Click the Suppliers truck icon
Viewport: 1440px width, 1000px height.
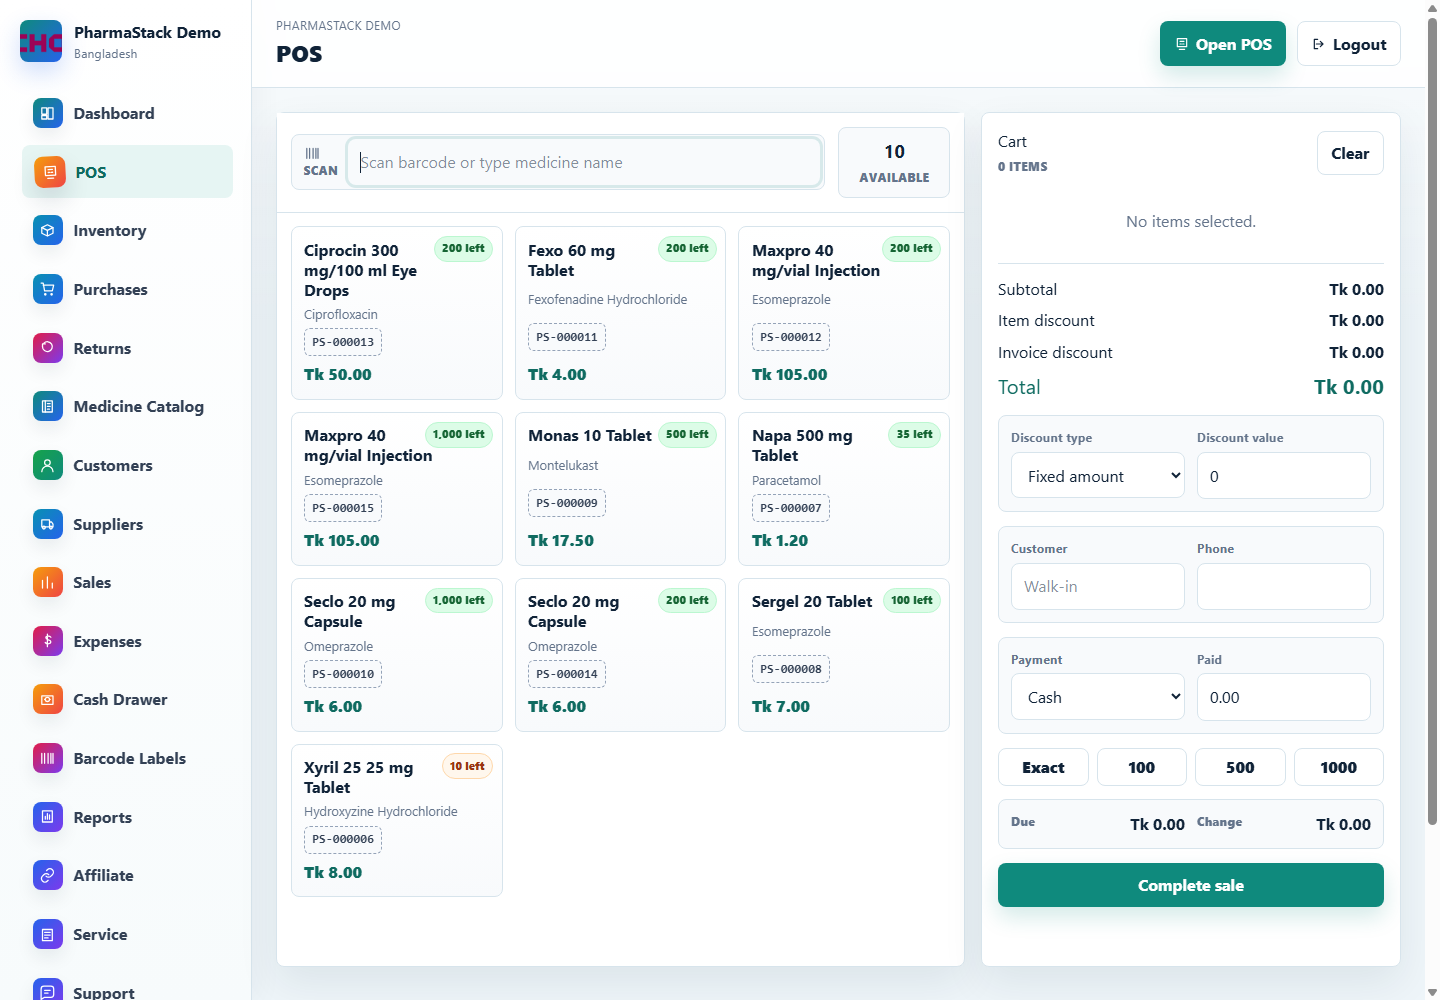(x=47, y=524)
